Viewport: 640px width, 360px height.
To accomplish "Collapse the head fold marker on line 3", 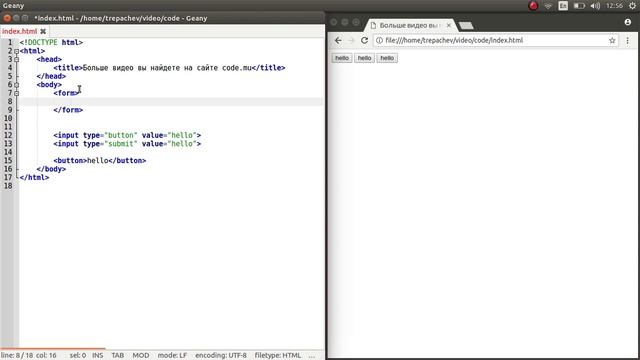I will [16, 60].
